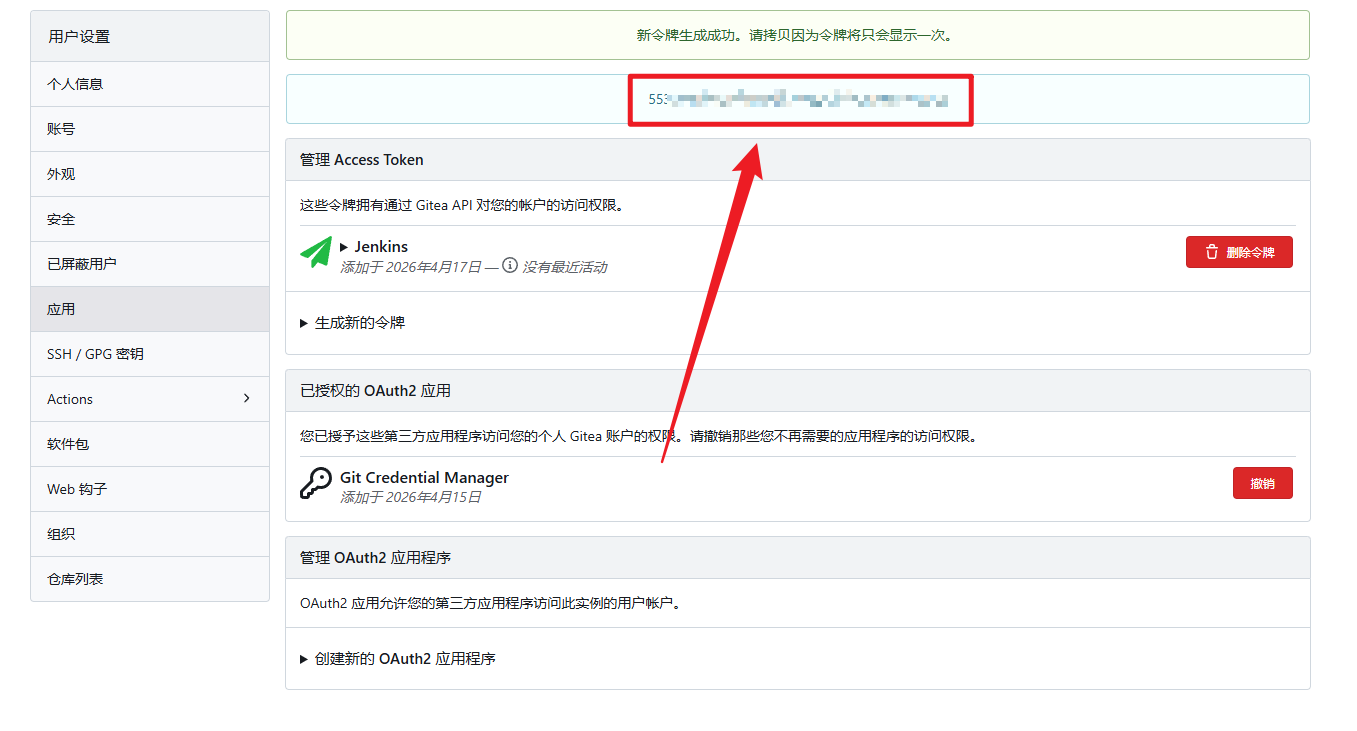Click the generated token text box

tap(797, 99)
